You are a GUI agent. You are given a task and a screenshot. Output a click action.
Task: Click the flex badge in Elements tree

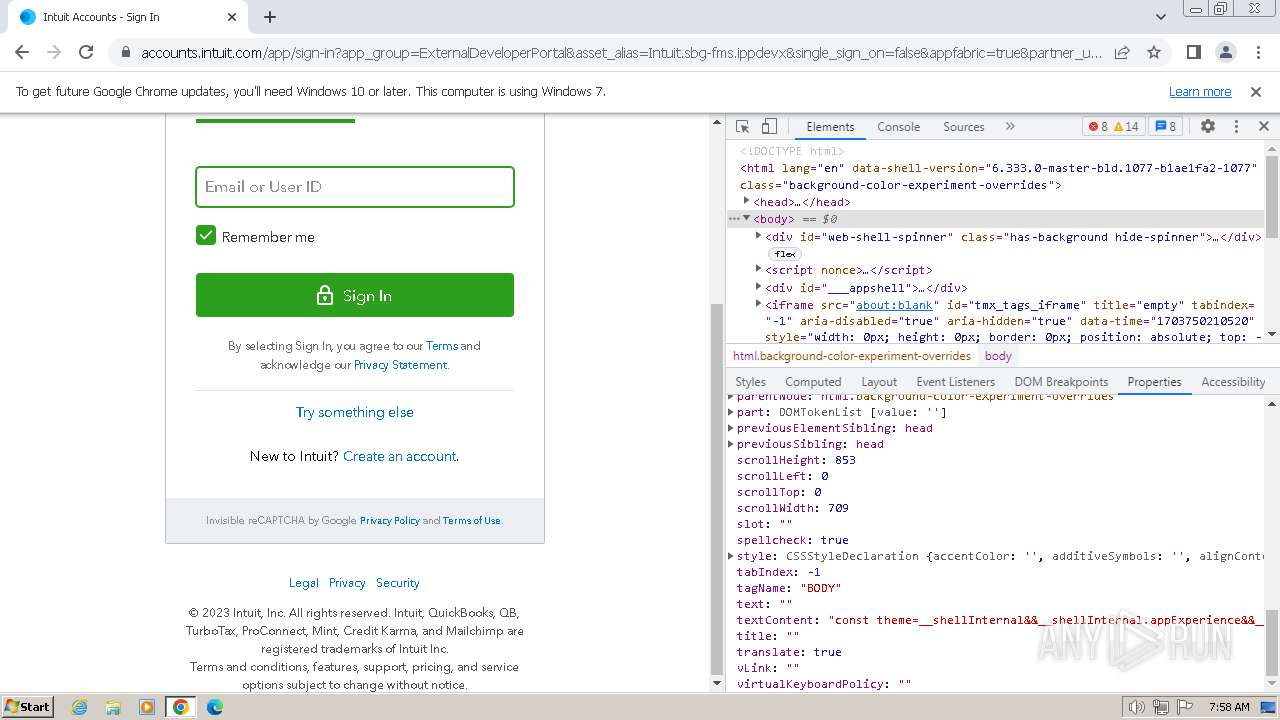click(785, 254)
